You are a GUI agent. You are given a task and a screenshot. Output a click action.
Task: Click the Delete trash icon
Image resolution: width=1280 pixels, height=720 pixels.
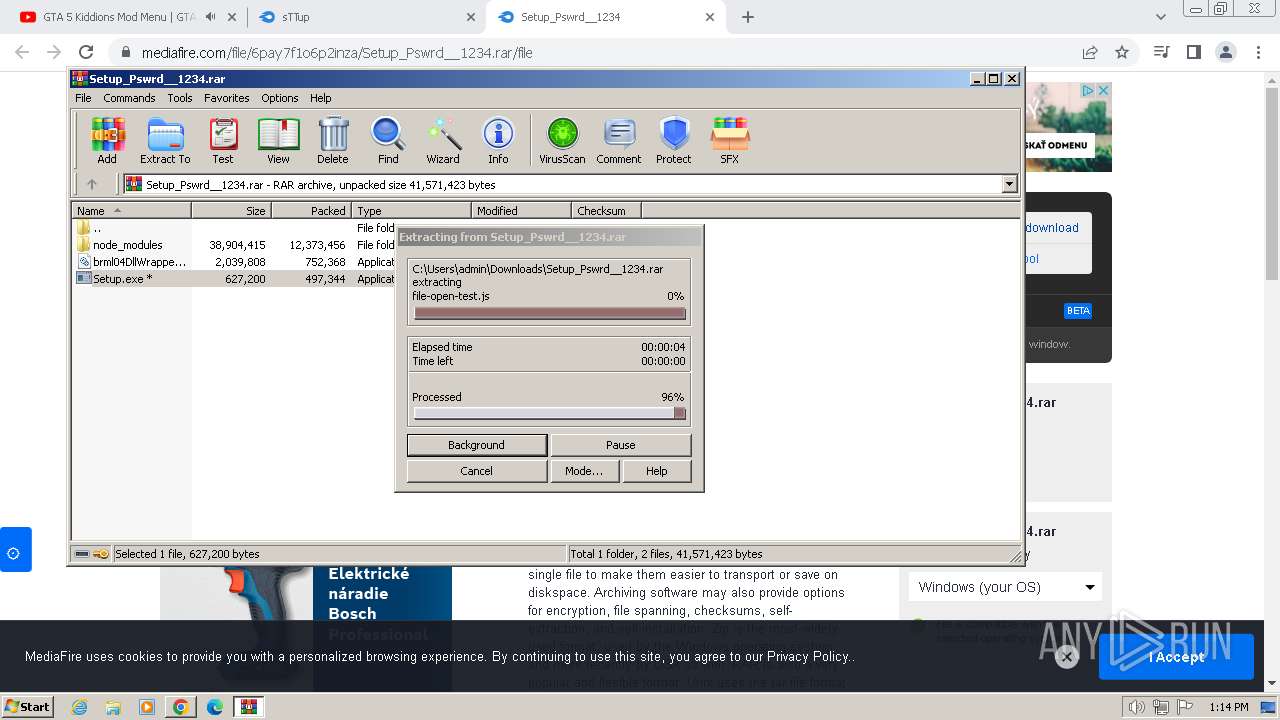pyautogui.click(x=333, y=141)
